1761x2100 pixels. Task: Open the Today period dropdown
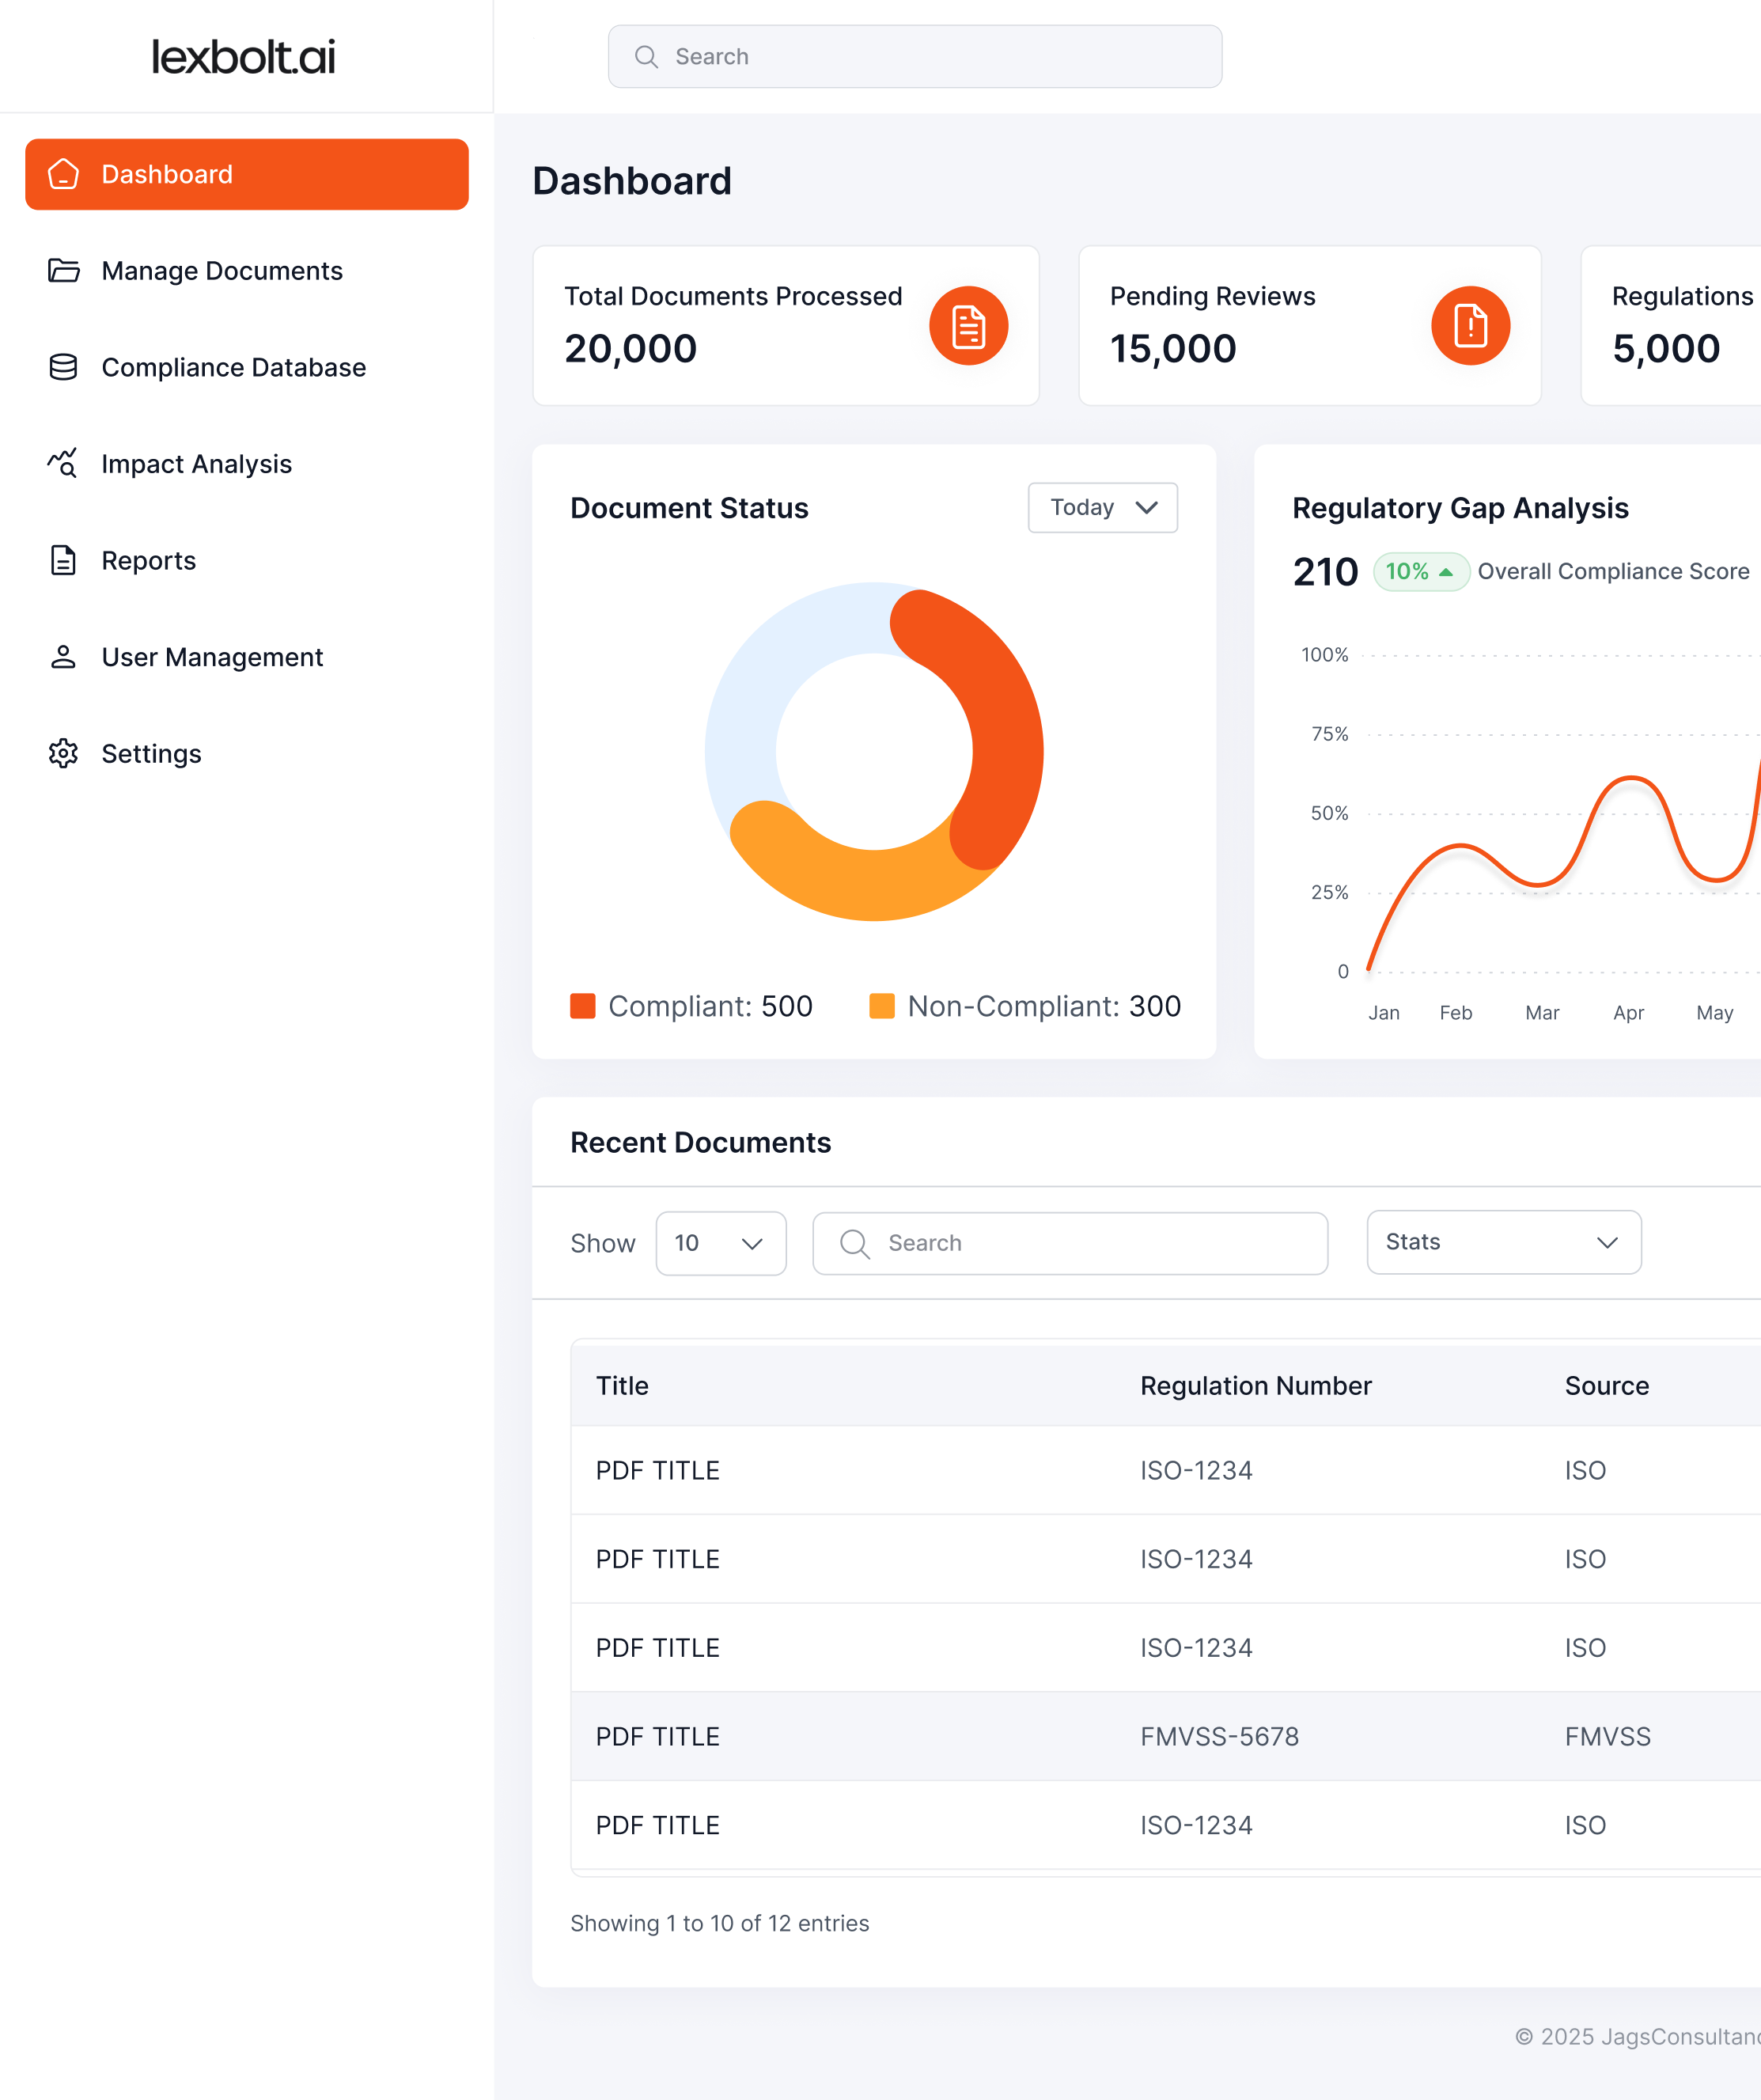[x=1102, y=508]
